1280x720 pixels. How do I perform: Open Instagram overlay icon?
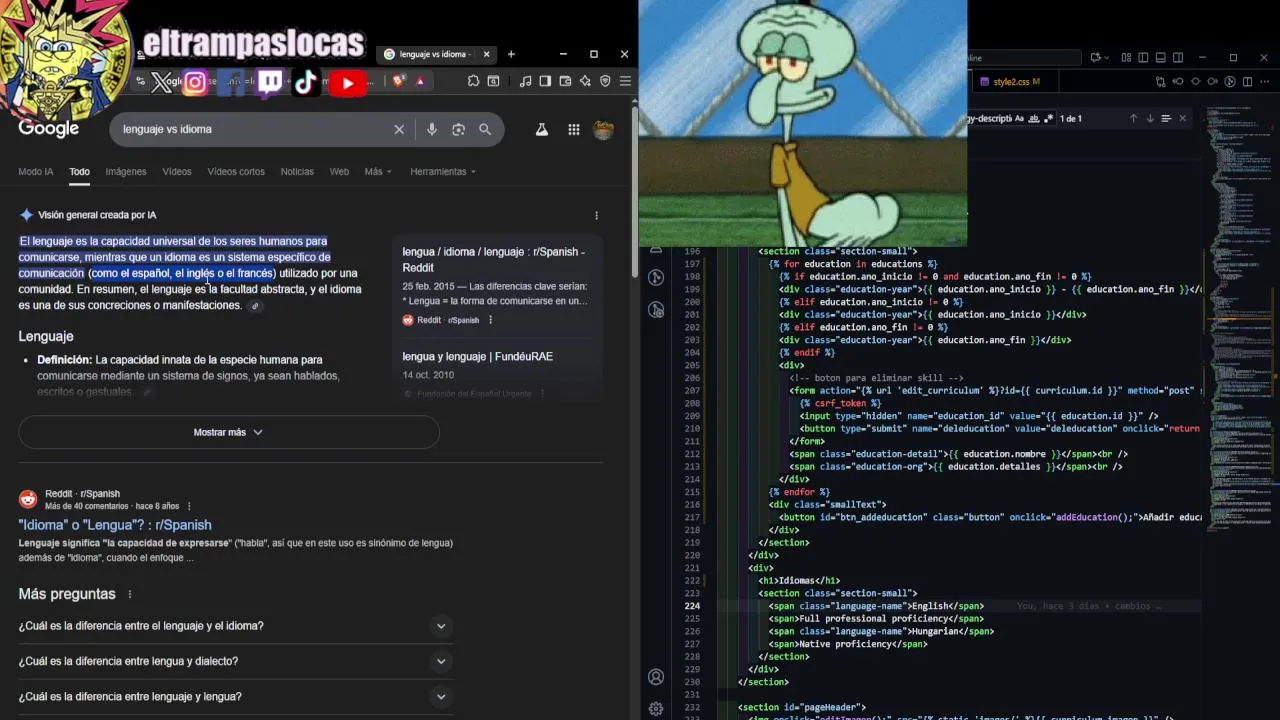click(195, 83)
